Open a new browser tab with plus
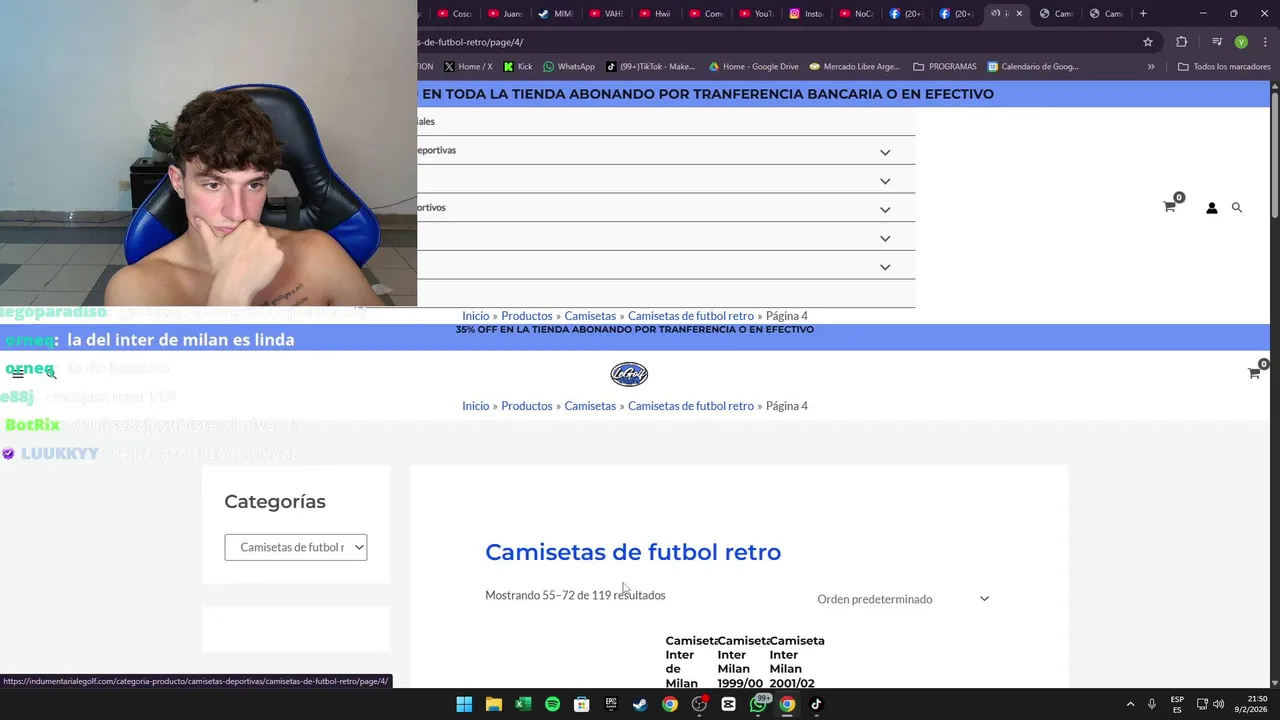This screenshot has height=720, width=1280. [1143, 13]
